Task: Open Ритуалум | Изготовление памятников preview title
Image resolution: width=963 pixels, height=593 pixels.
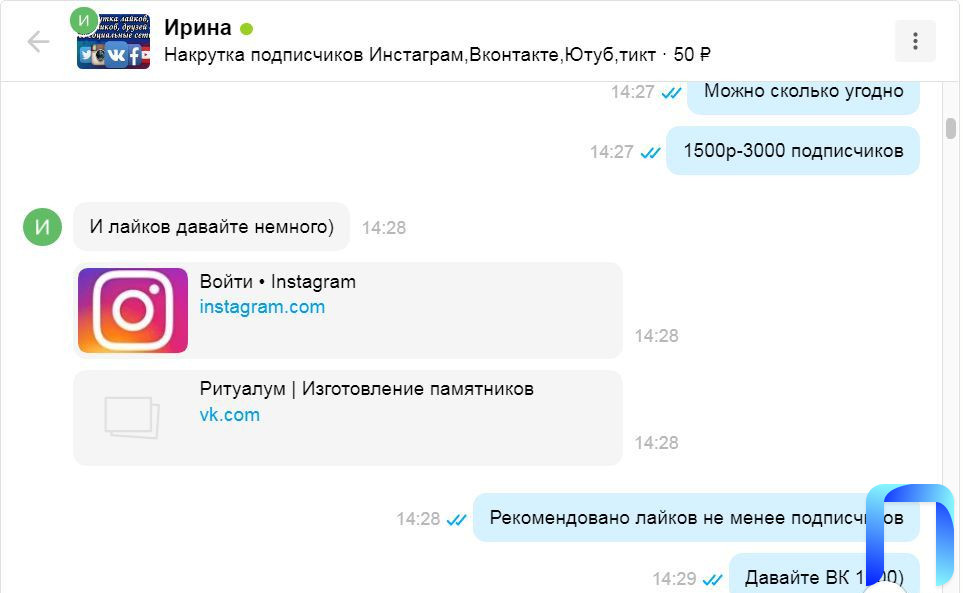Action: (x=367, y=389)
